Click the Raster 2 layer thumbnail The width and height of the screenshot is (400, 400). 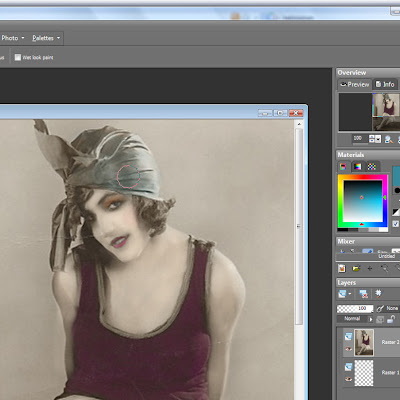click(x=364, y=343)
